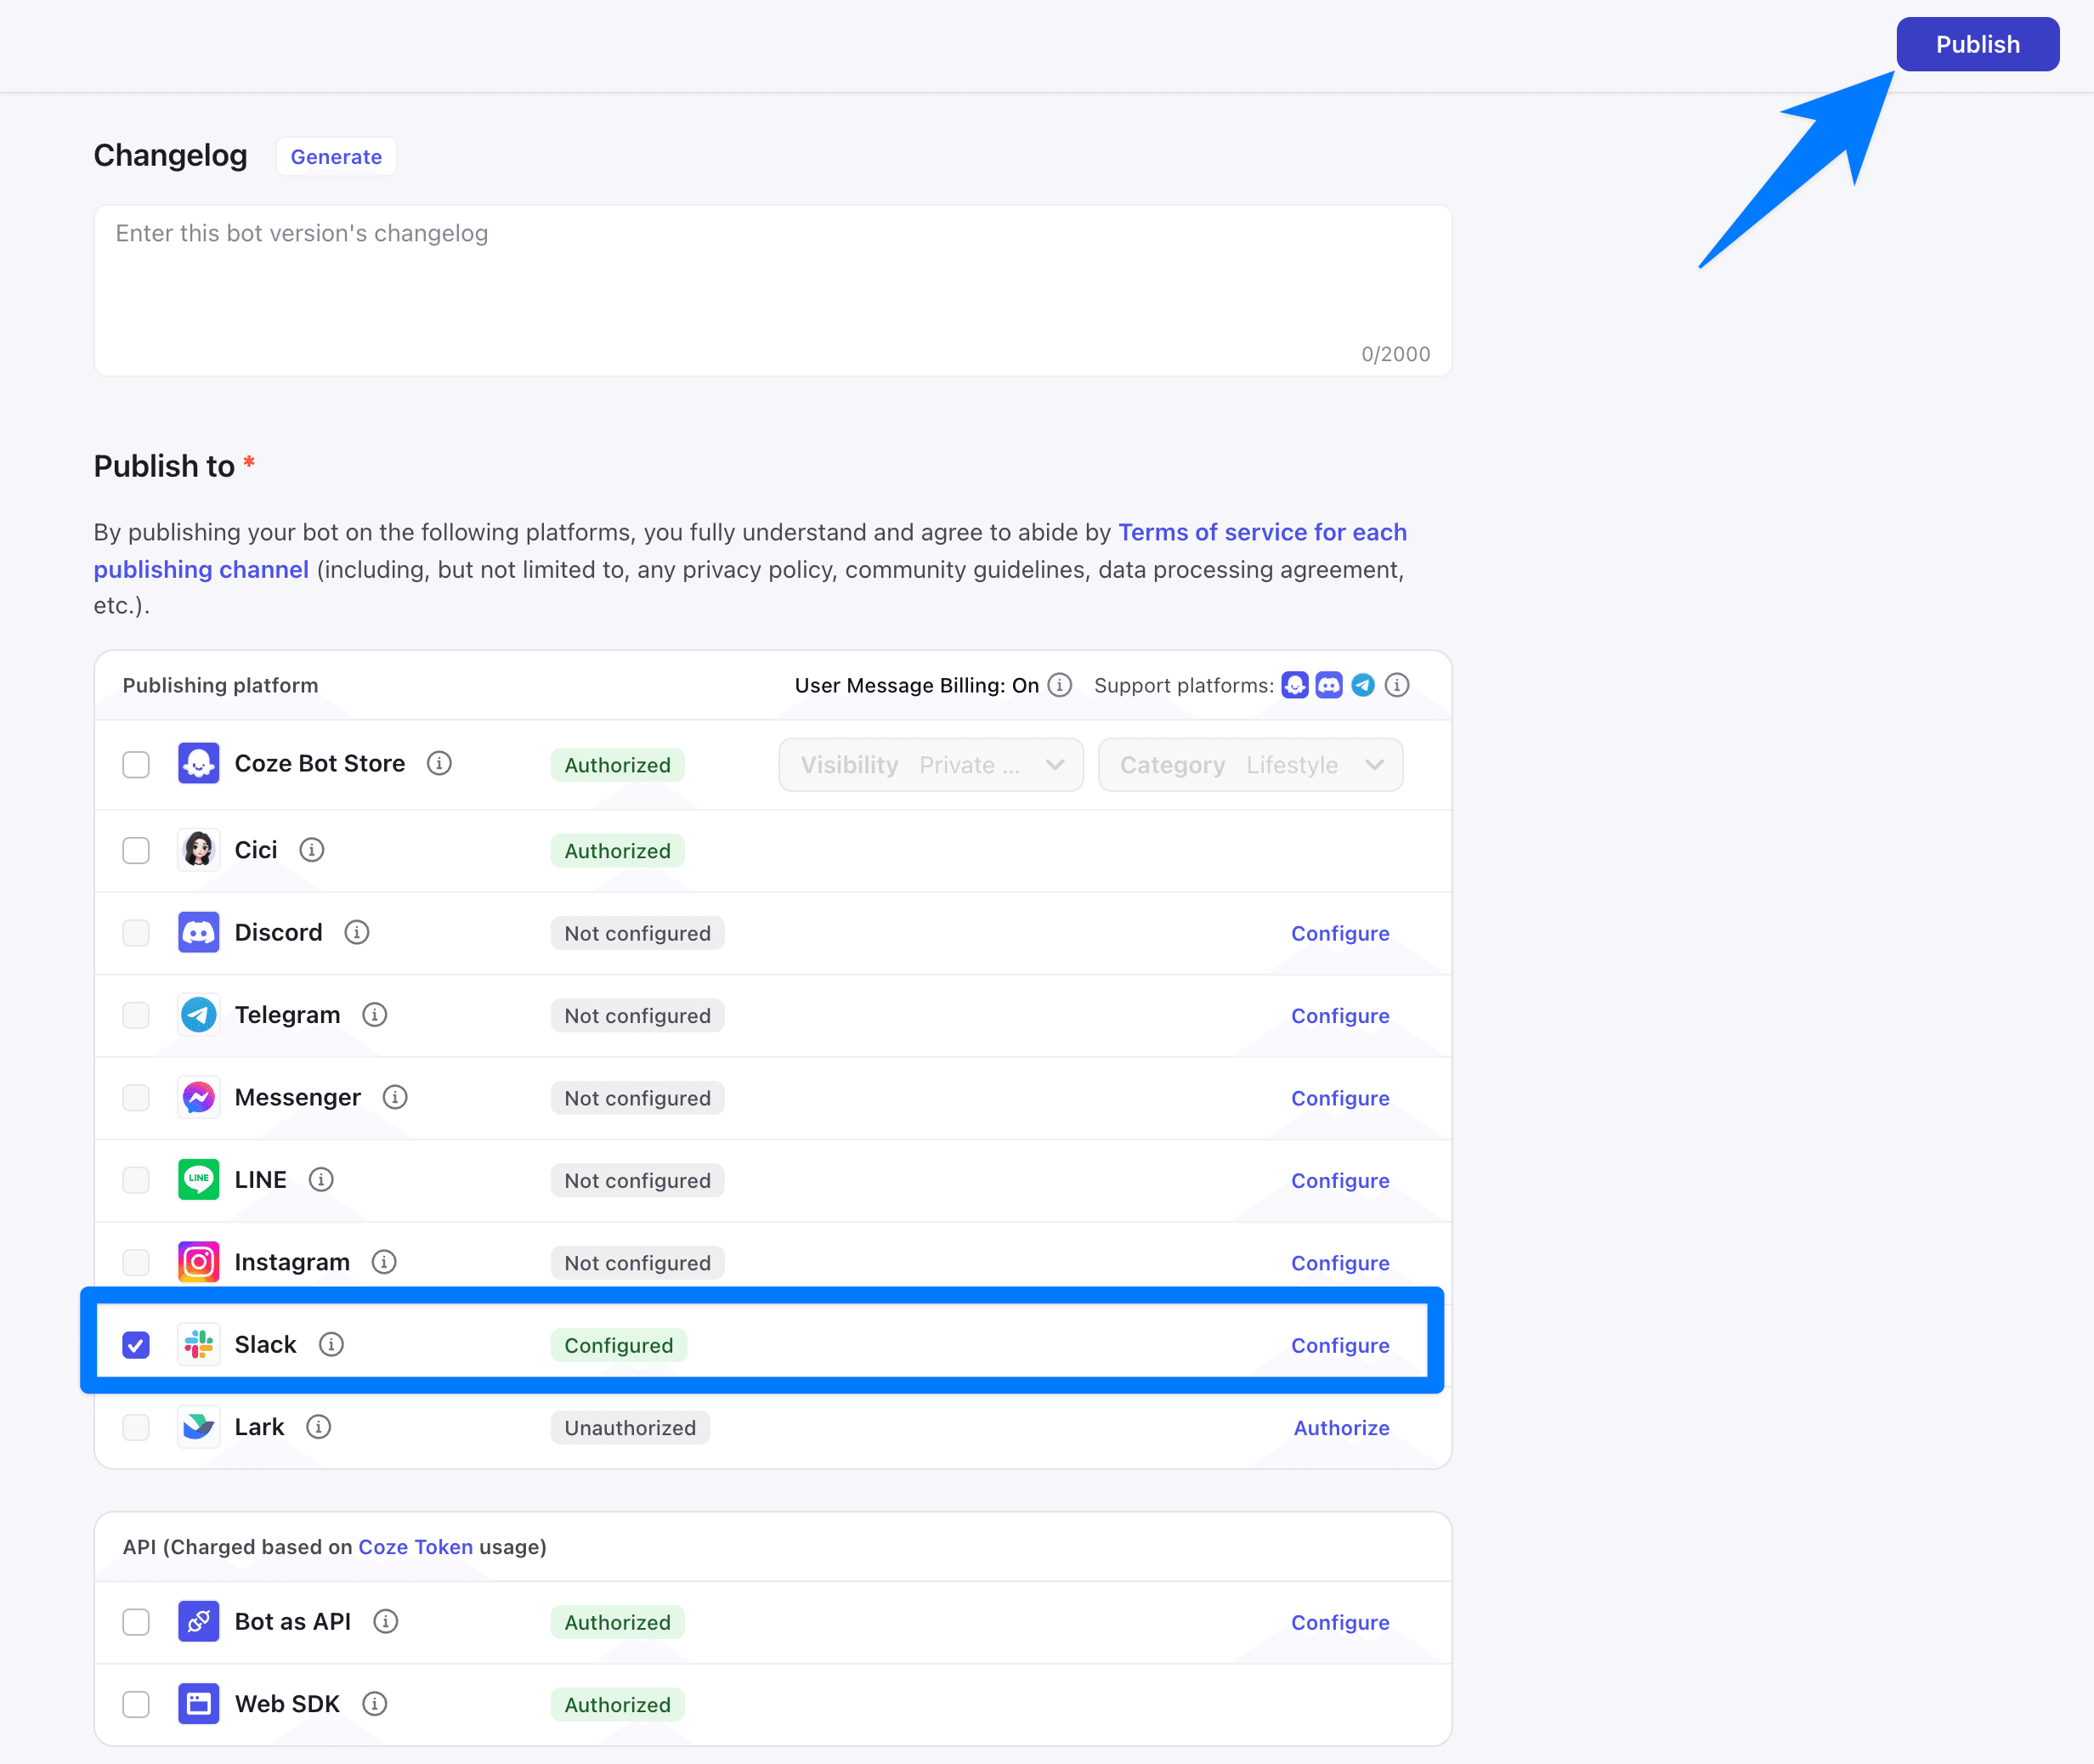Click the info icon next to Messenger
Image resolution: width=2094 pixels, height=1764 pixels.
(x=395, y=1097)
